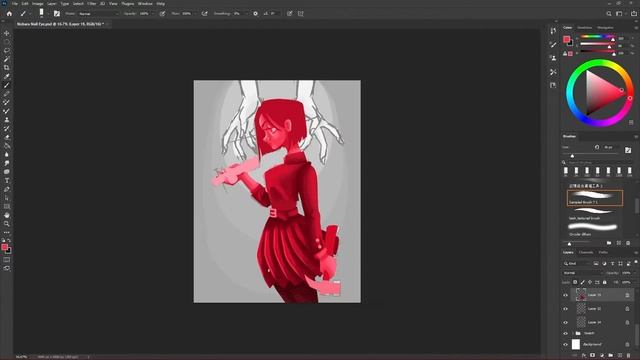The width and height of the screenshot is (640, 360).
Task: Open the Kind filter dropdown in Layers
Action: click(x=577, y=264)
